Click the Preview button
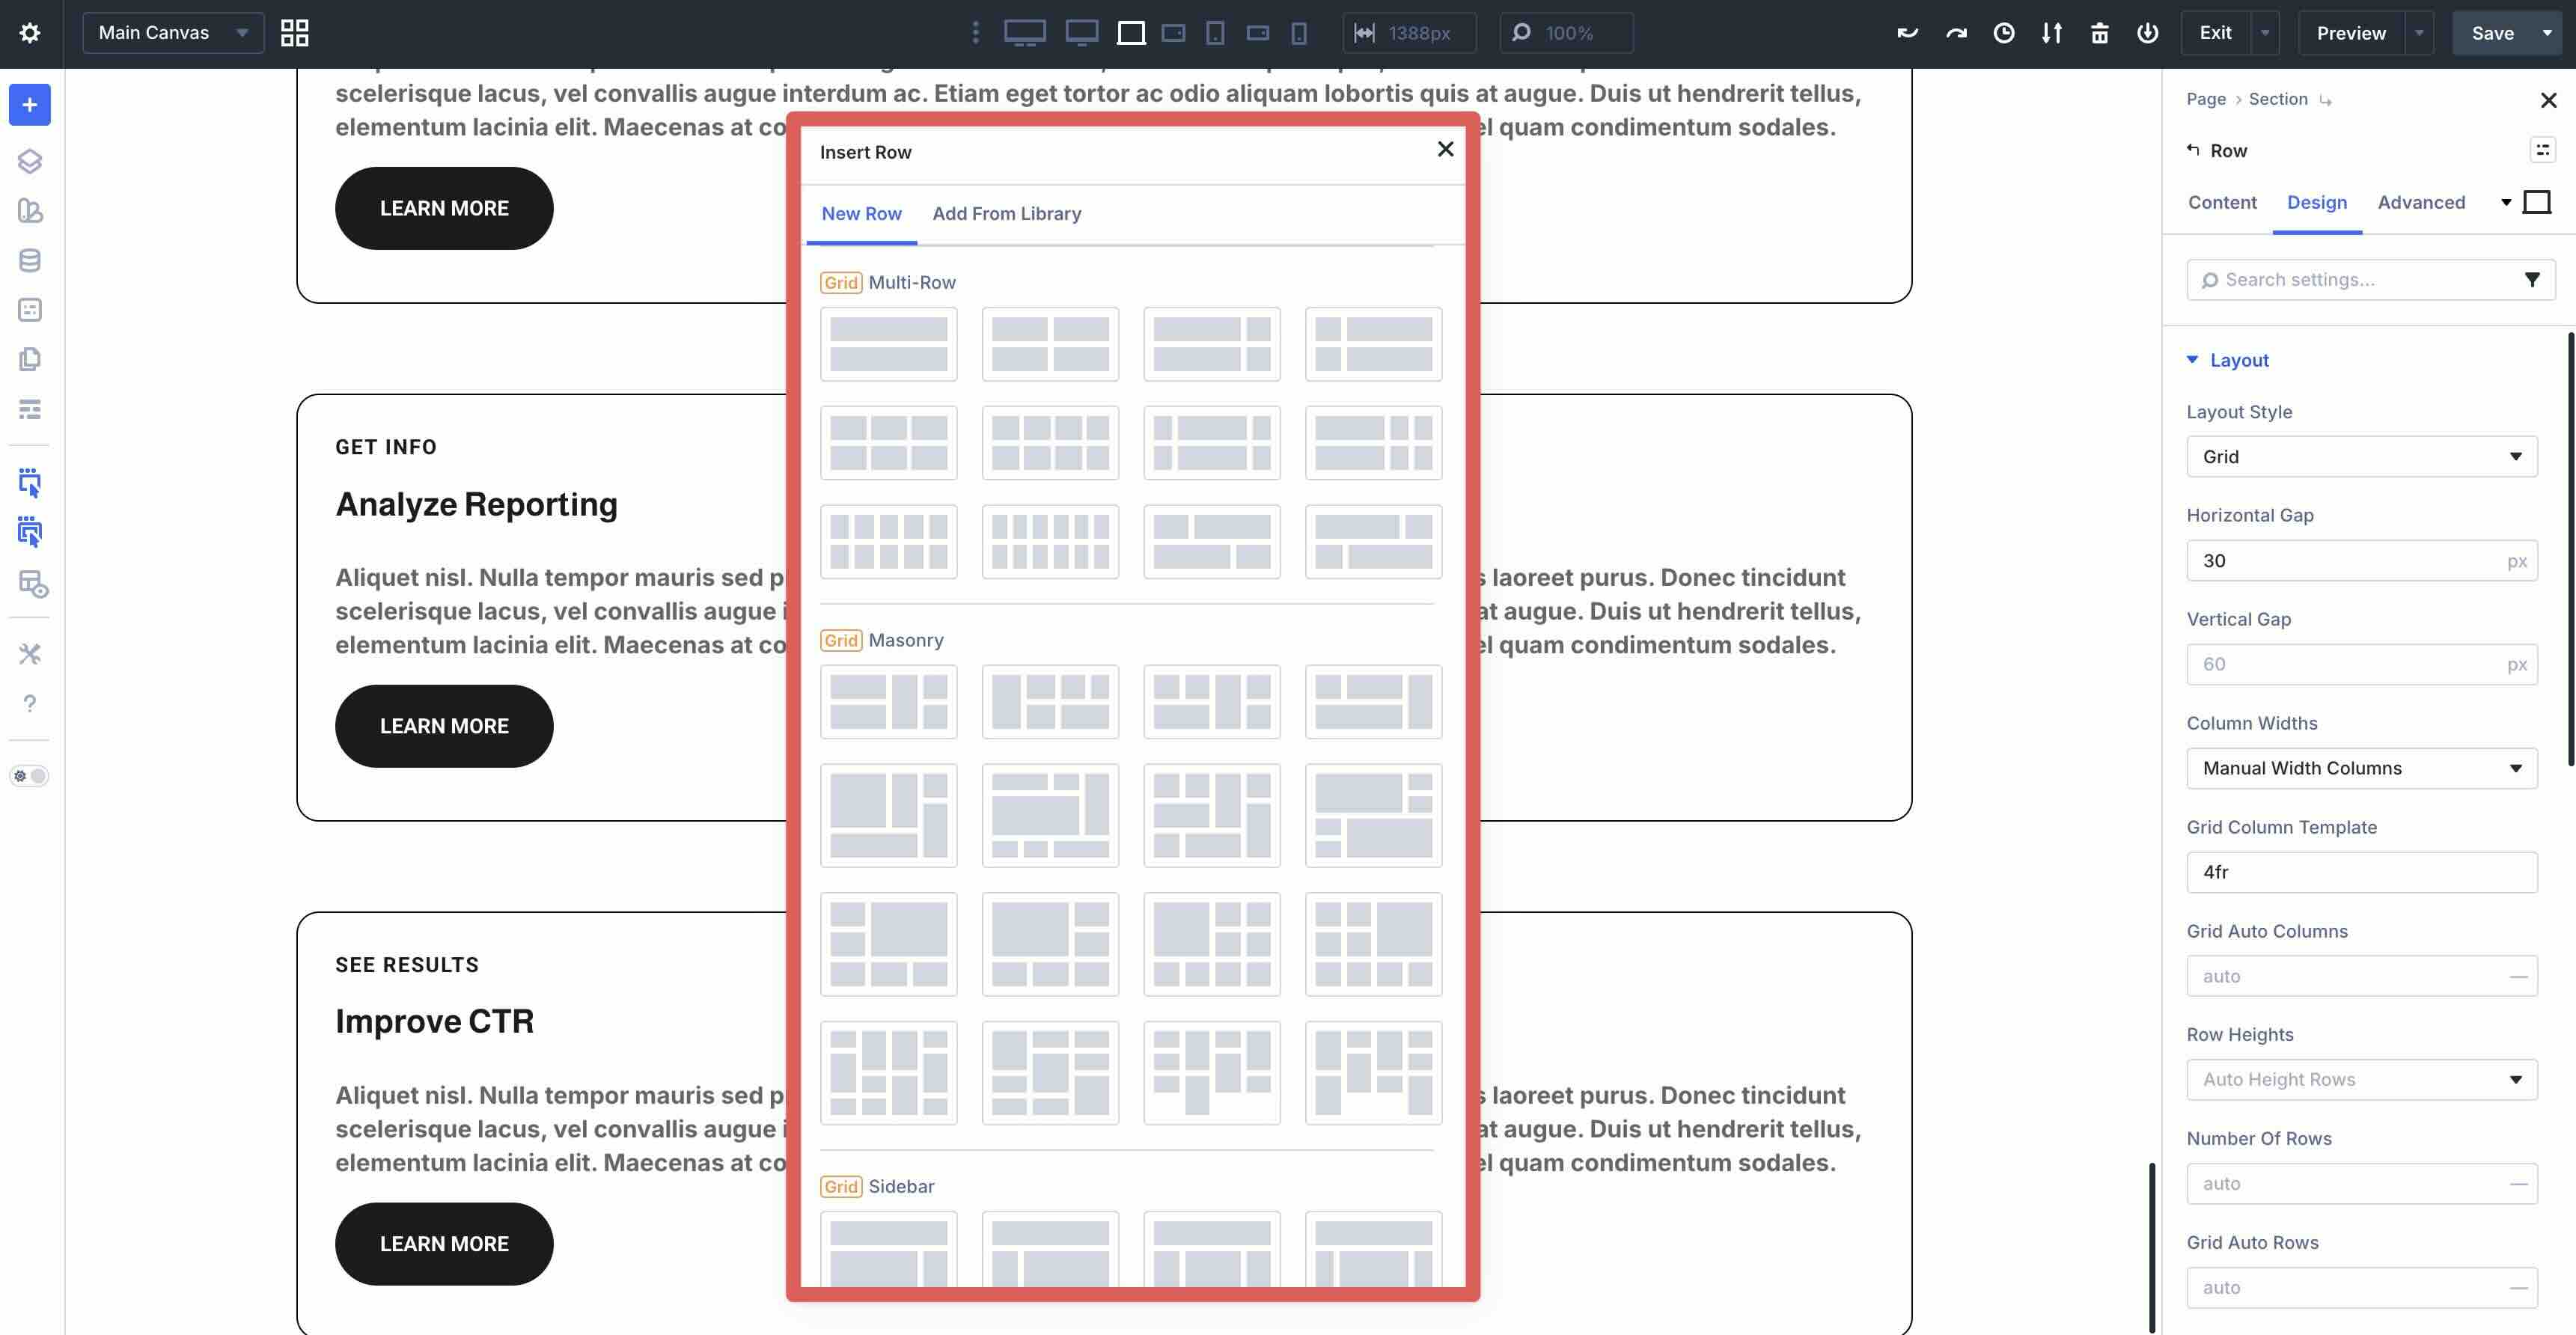This screenshot has width=2576, height=1335. [2351, 32]
